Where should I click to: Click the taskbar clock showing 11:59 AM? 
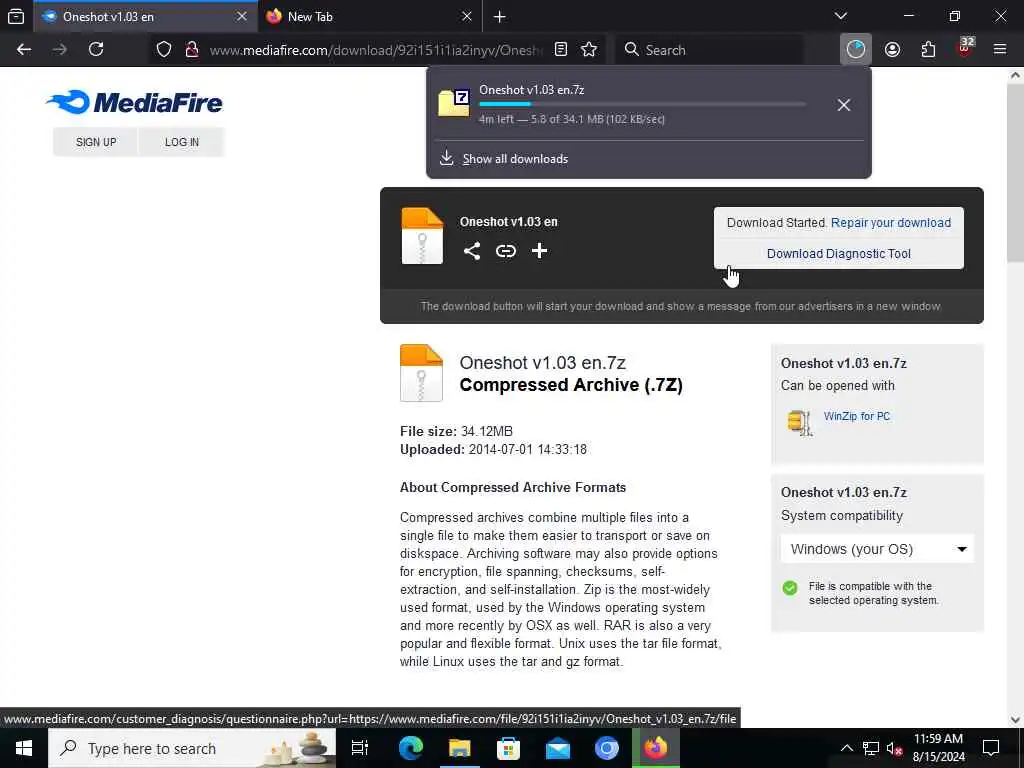coord(938,748)
